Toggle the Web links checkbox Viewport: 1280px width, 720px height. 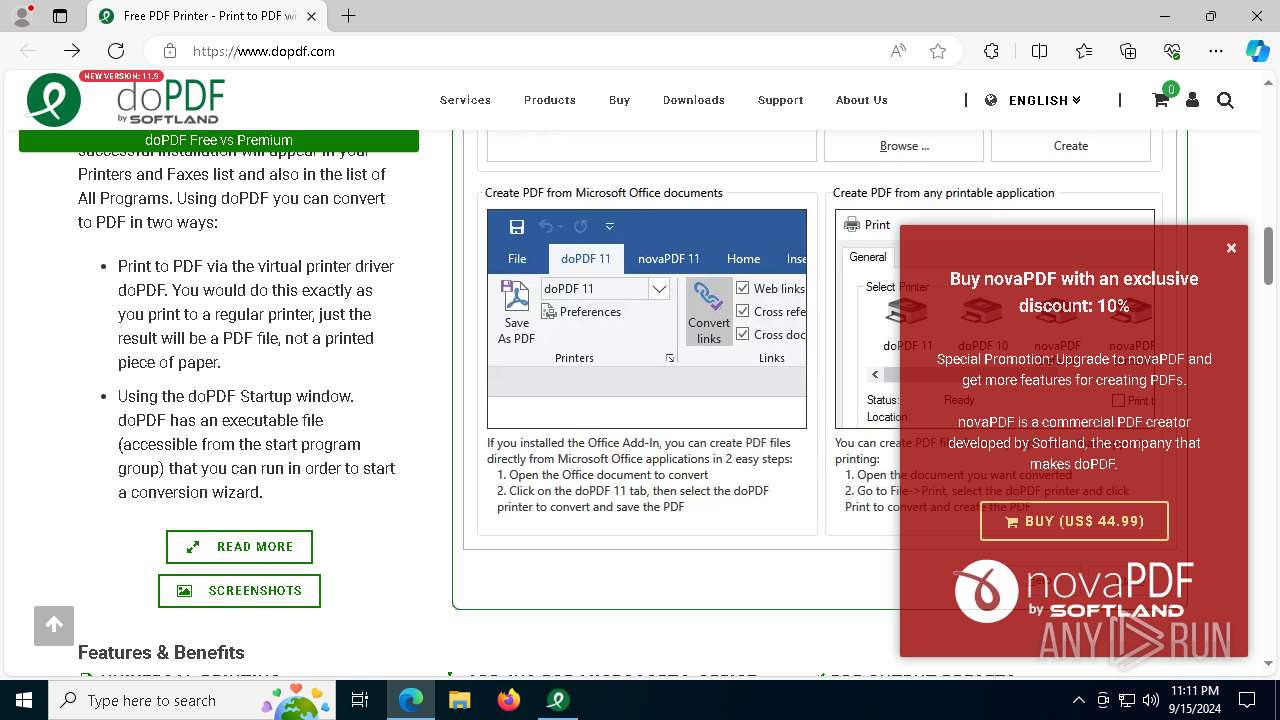click(x=743, y=288)
